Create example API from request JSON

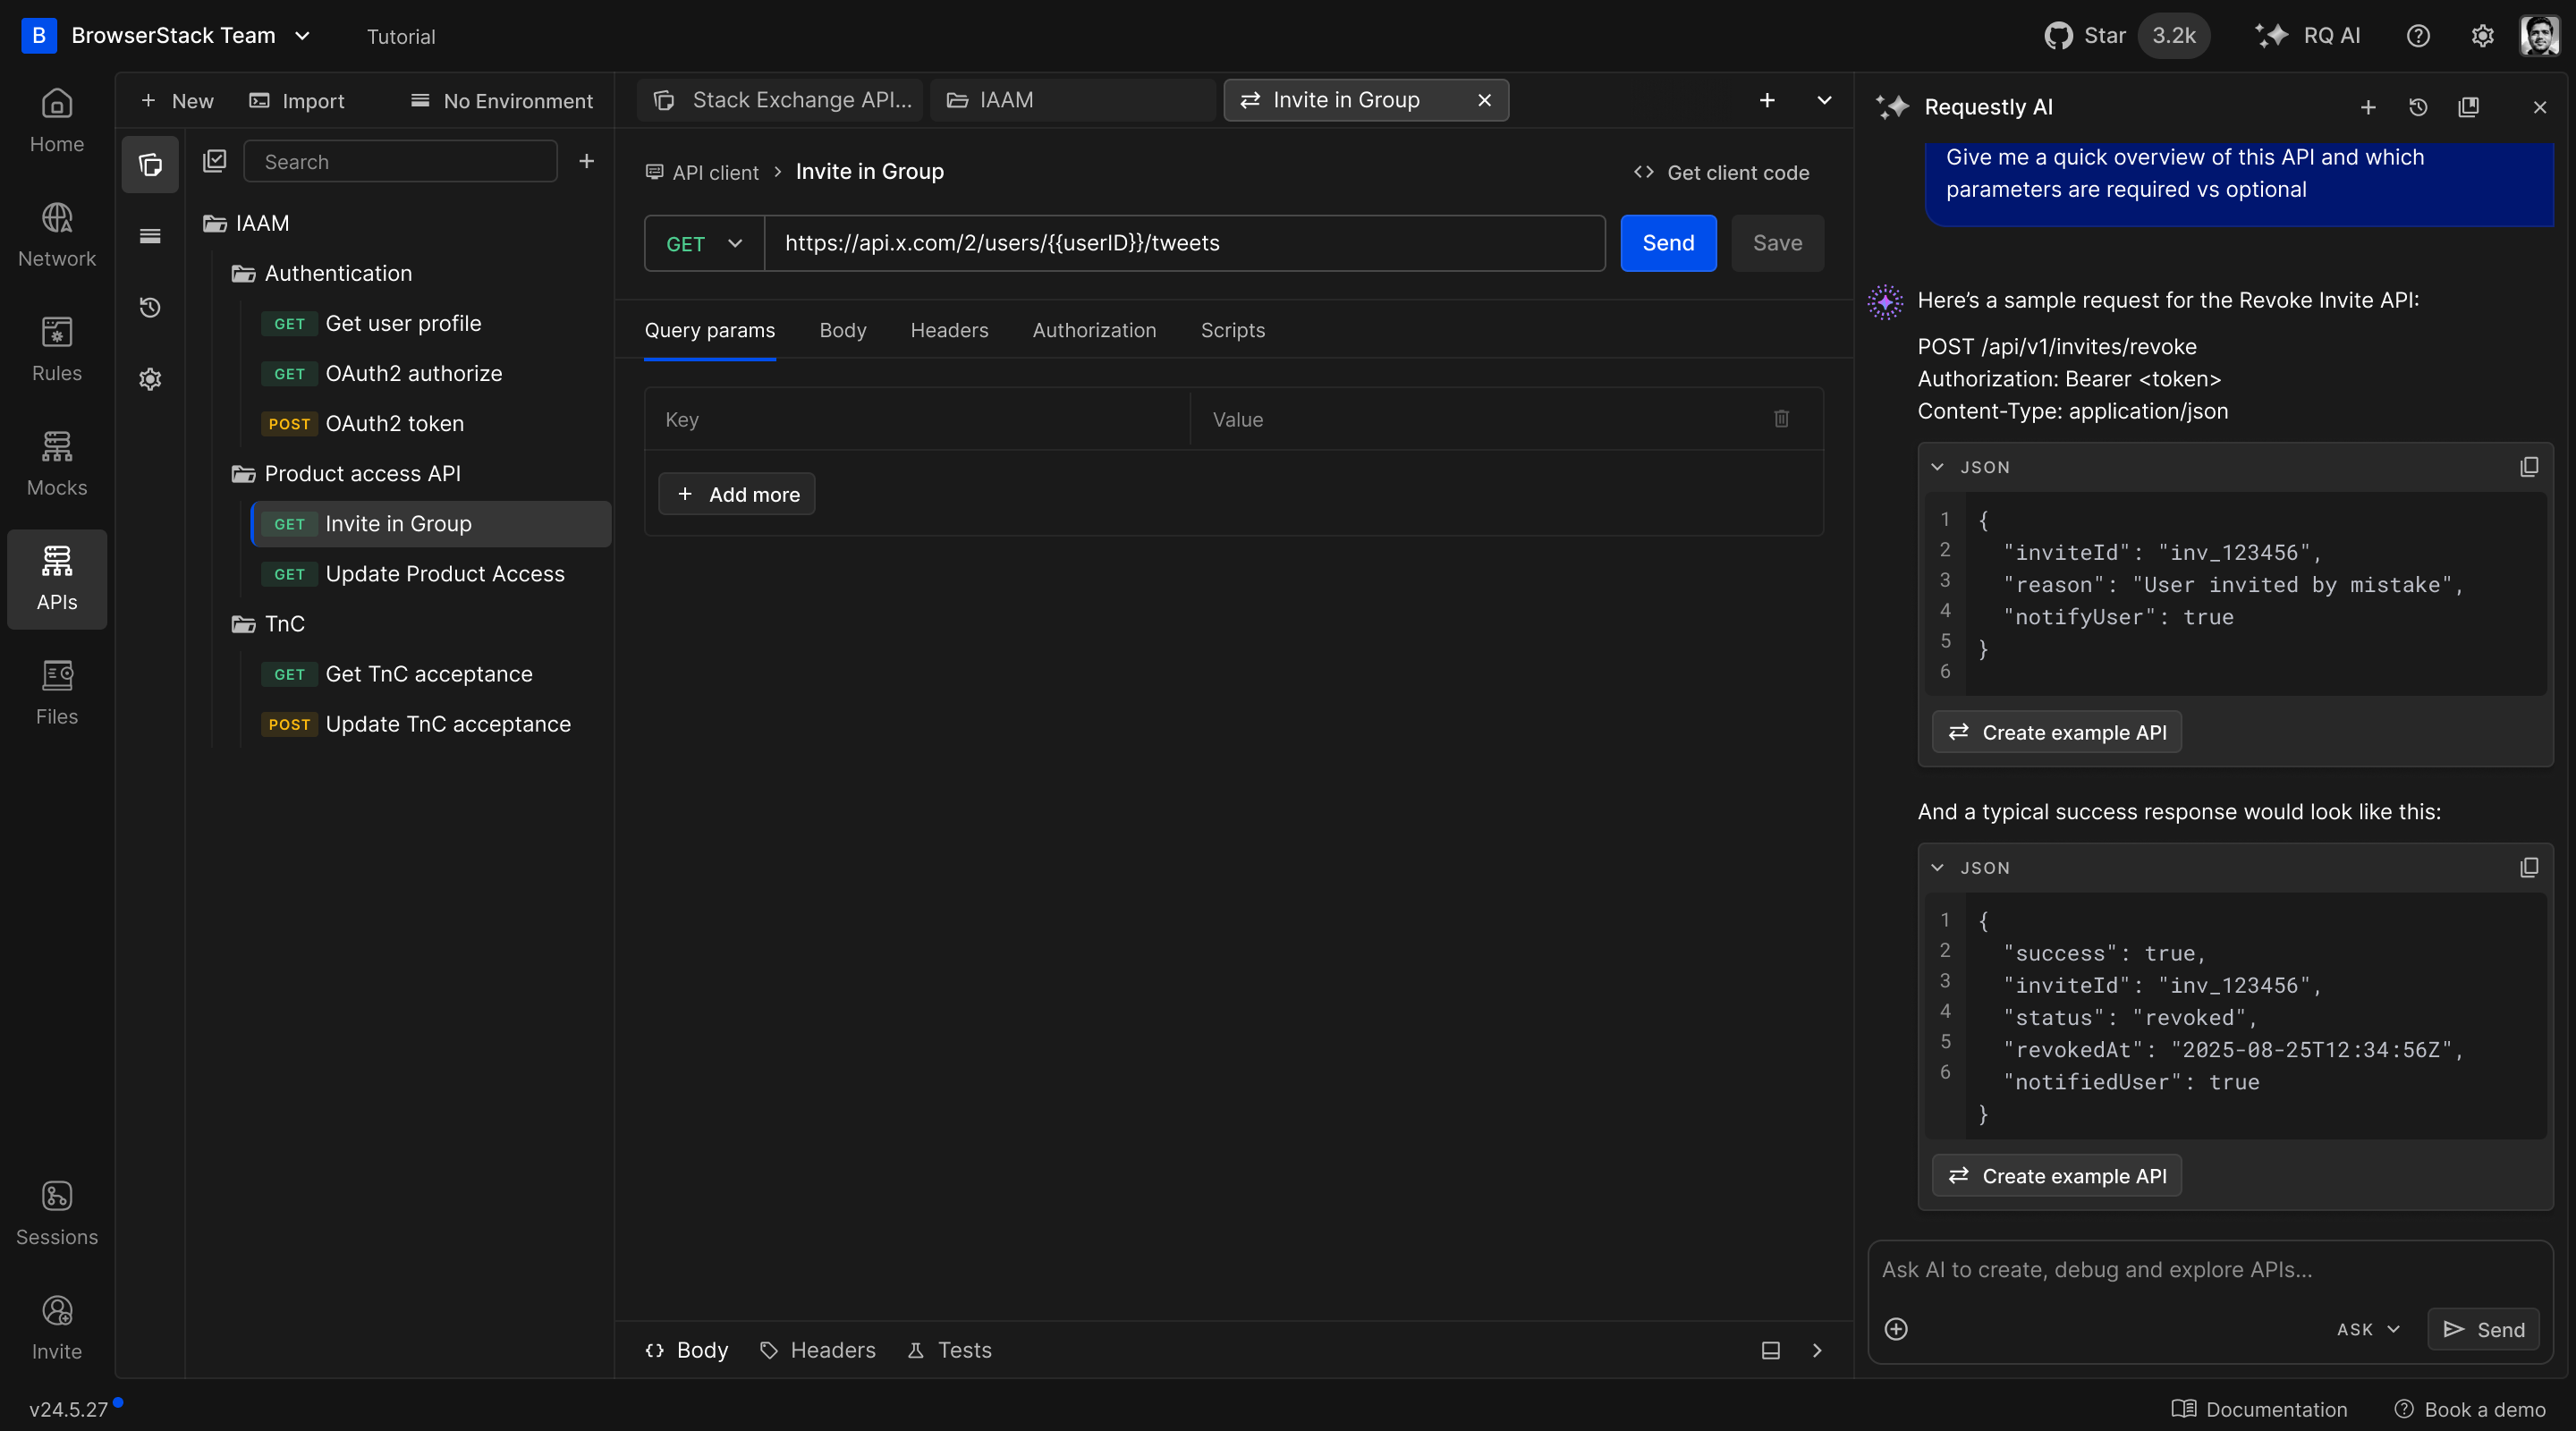click(2056, 733)
